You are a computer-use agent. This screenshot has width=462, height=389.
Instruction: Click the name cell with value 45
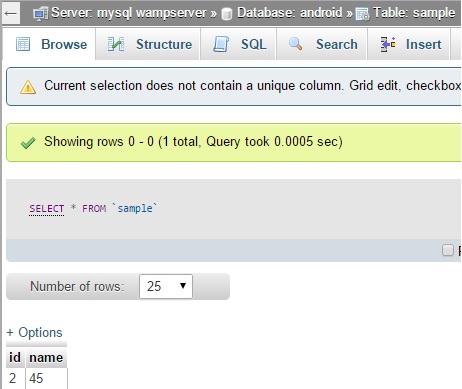[46, 378]
